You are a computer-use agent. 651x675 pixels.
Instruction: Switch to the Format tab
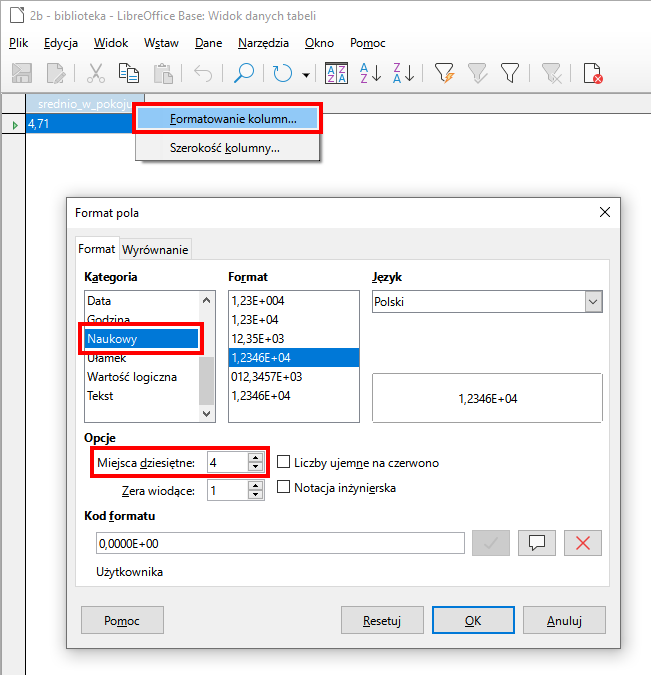tap(97, 249)
